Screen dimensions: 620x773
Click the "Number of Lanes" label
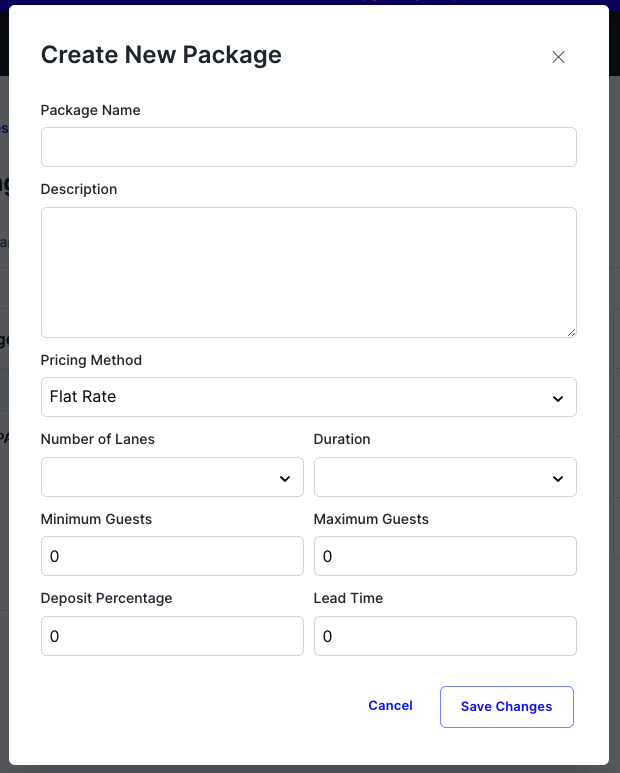[98, 439]
